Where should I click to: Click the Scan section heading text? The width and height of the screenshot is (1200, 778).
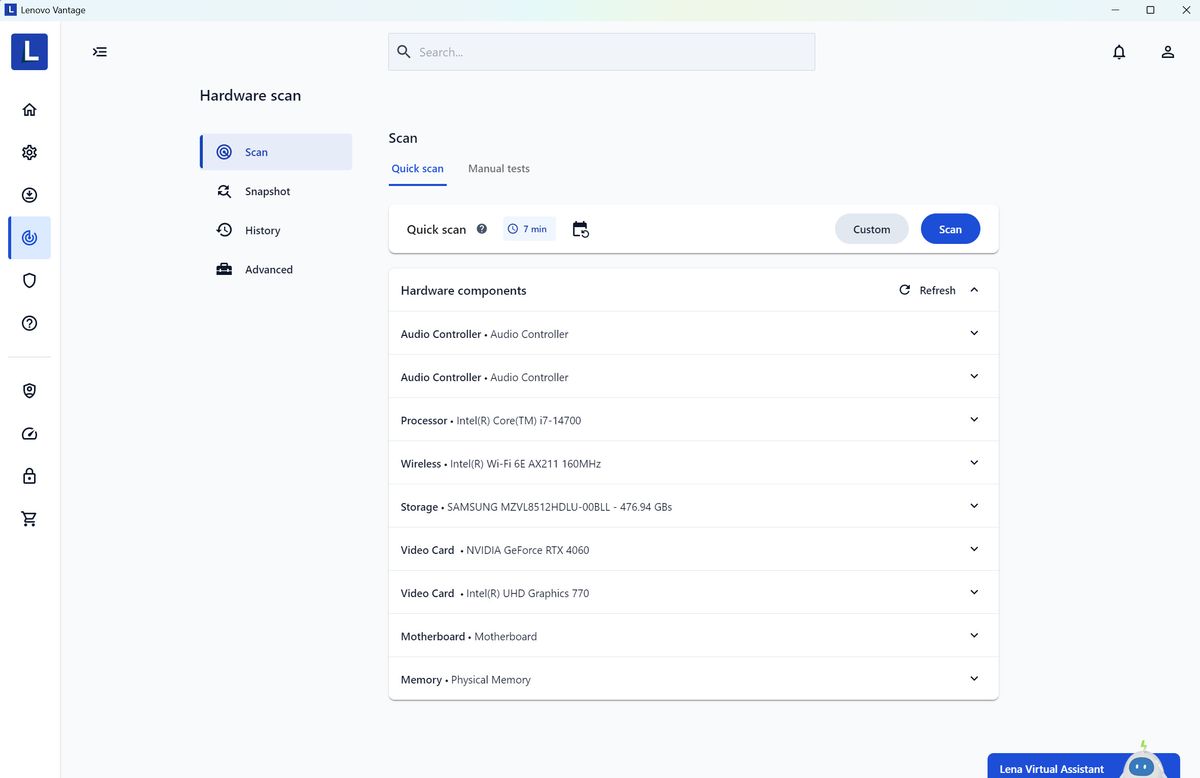[x=403, y=138]
